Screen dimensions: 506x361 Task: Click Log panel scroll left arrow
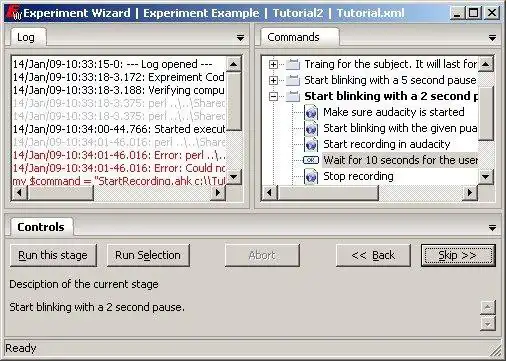19,192
